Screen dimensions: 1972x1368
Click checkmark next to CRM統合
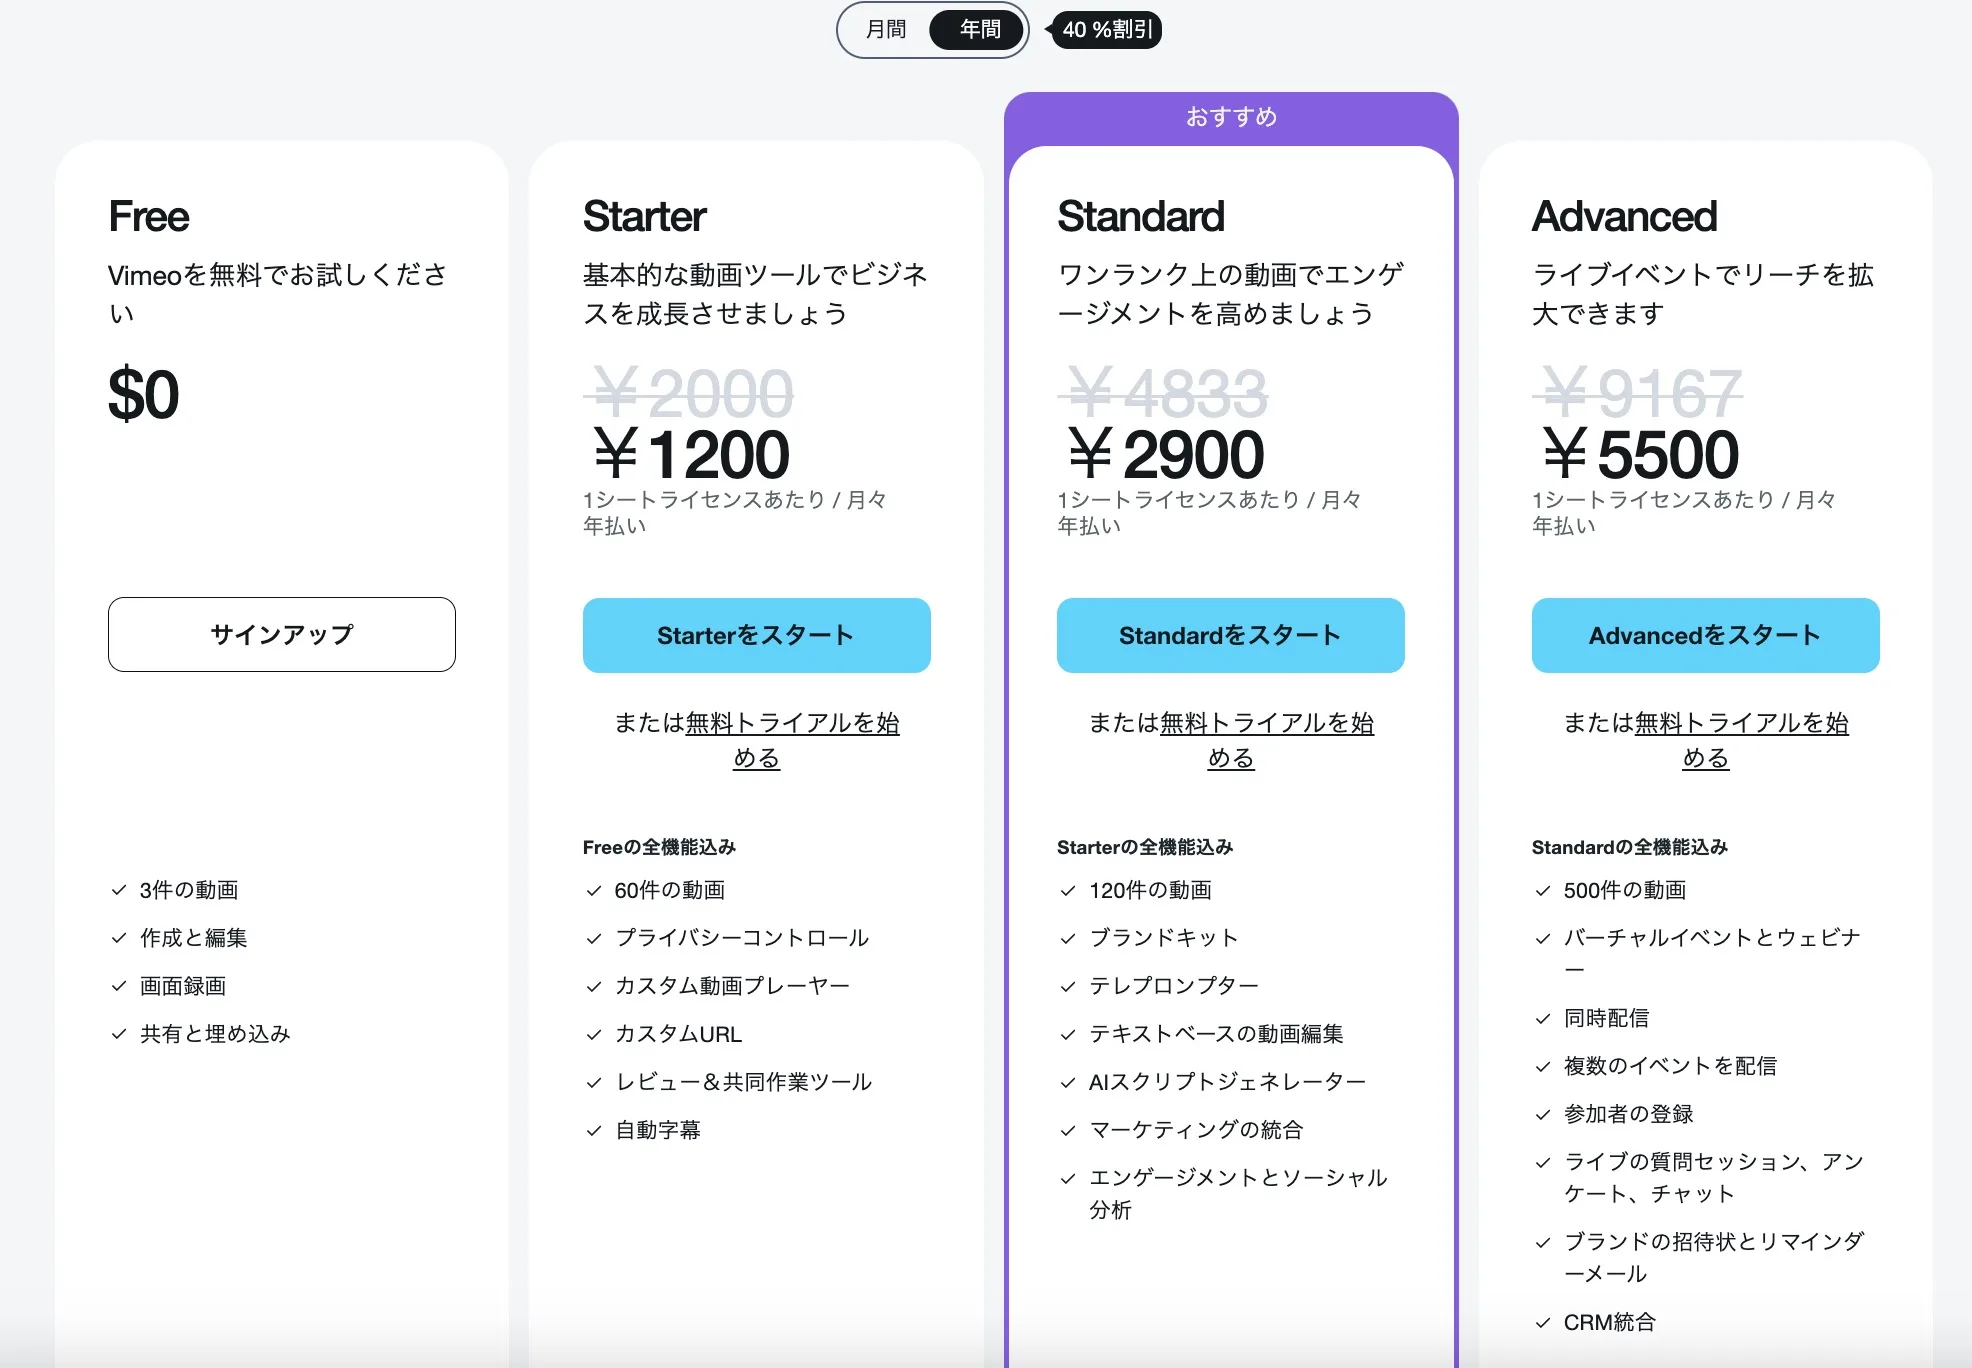(1543, 1322)
